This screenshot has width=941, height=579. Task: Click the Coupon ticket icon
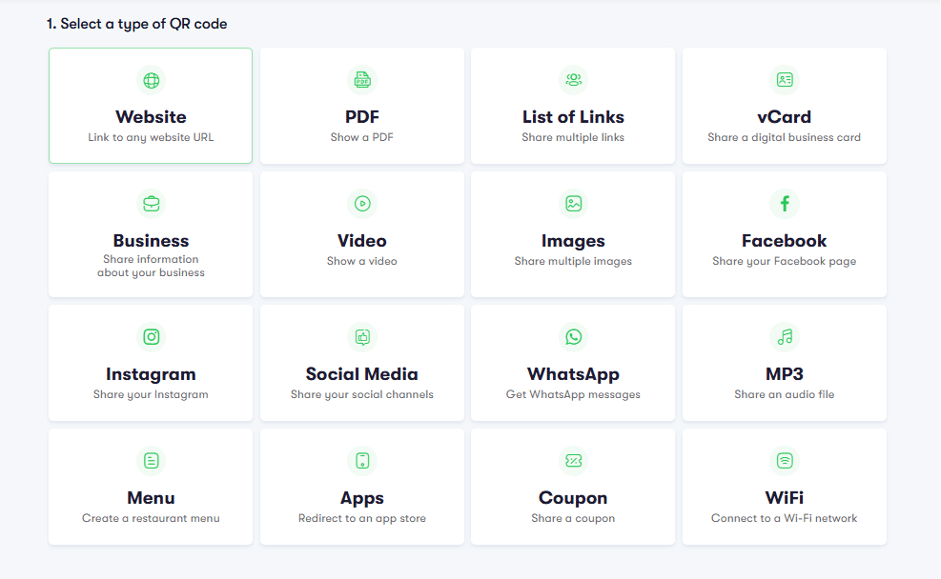(574, 461)
